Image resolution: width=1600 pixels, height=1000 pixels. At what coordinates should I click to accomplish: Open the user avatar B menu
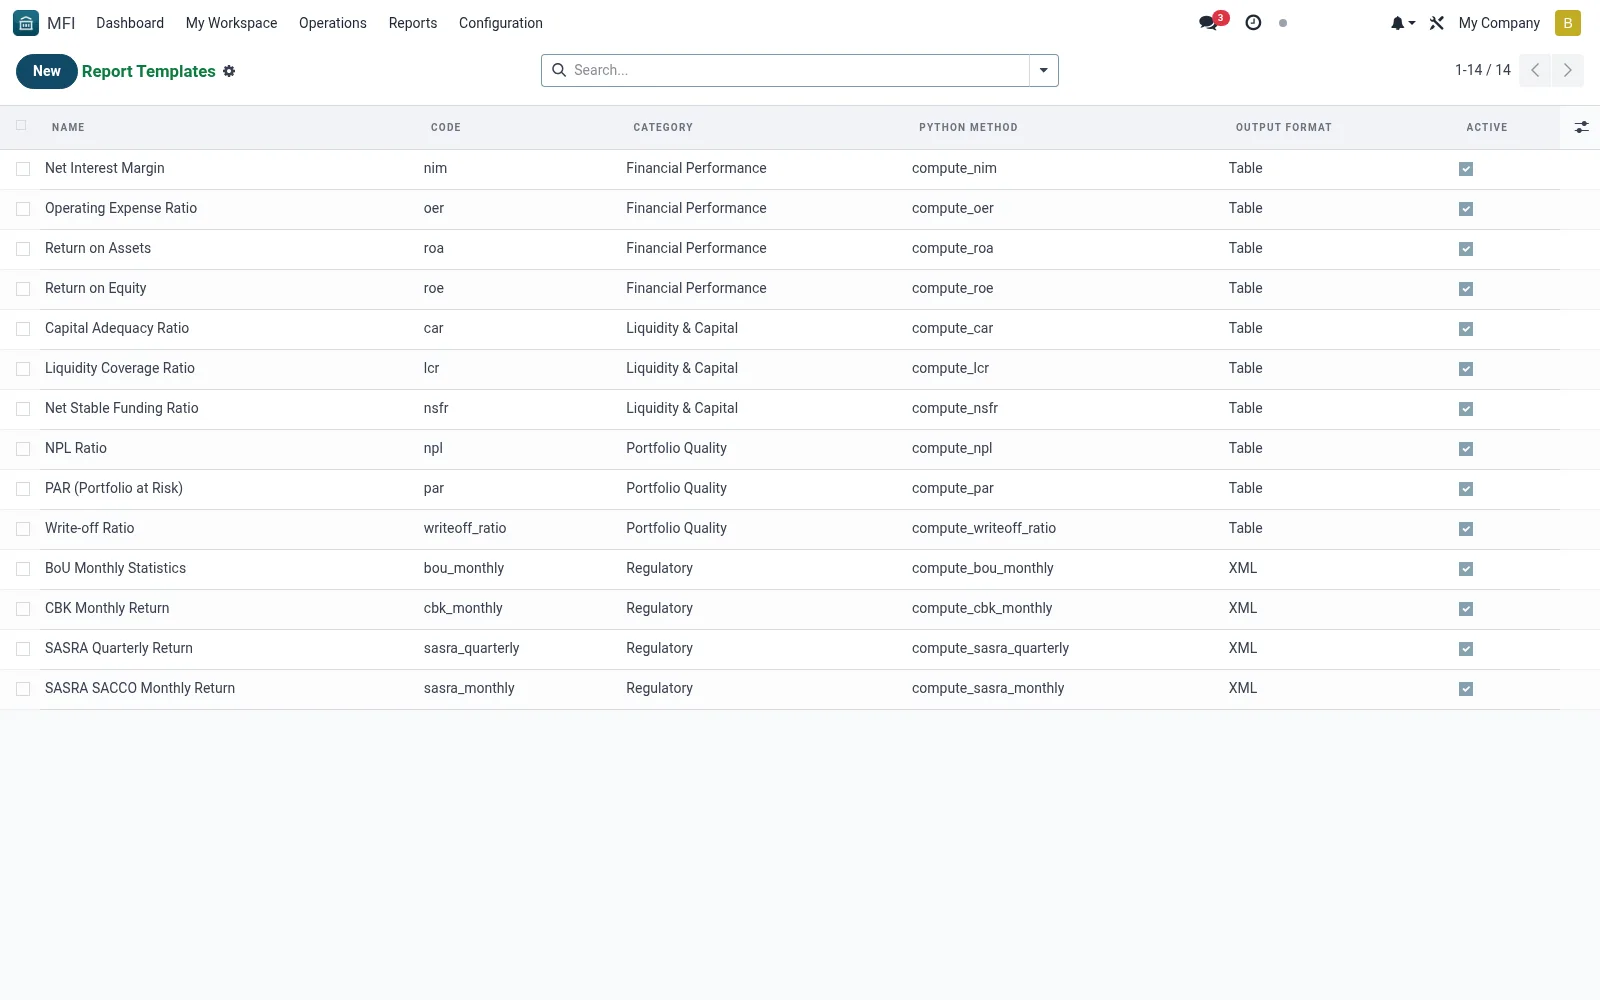coord(1567,23)
